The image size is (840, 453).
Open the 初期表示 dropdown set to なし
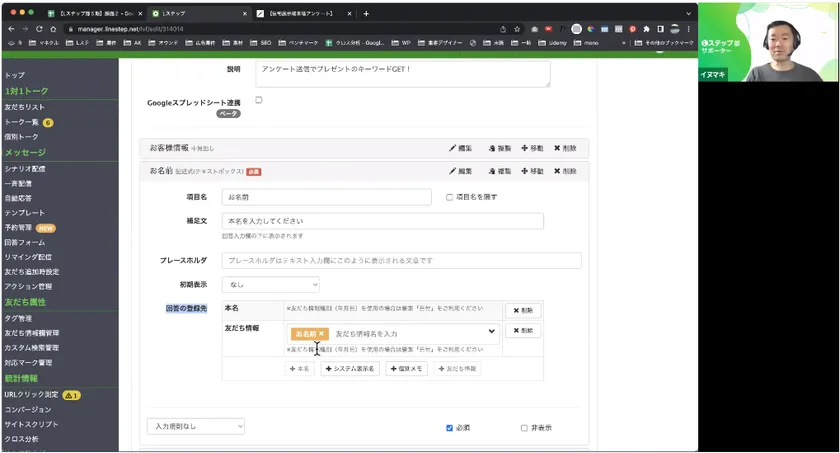[270, 285]
